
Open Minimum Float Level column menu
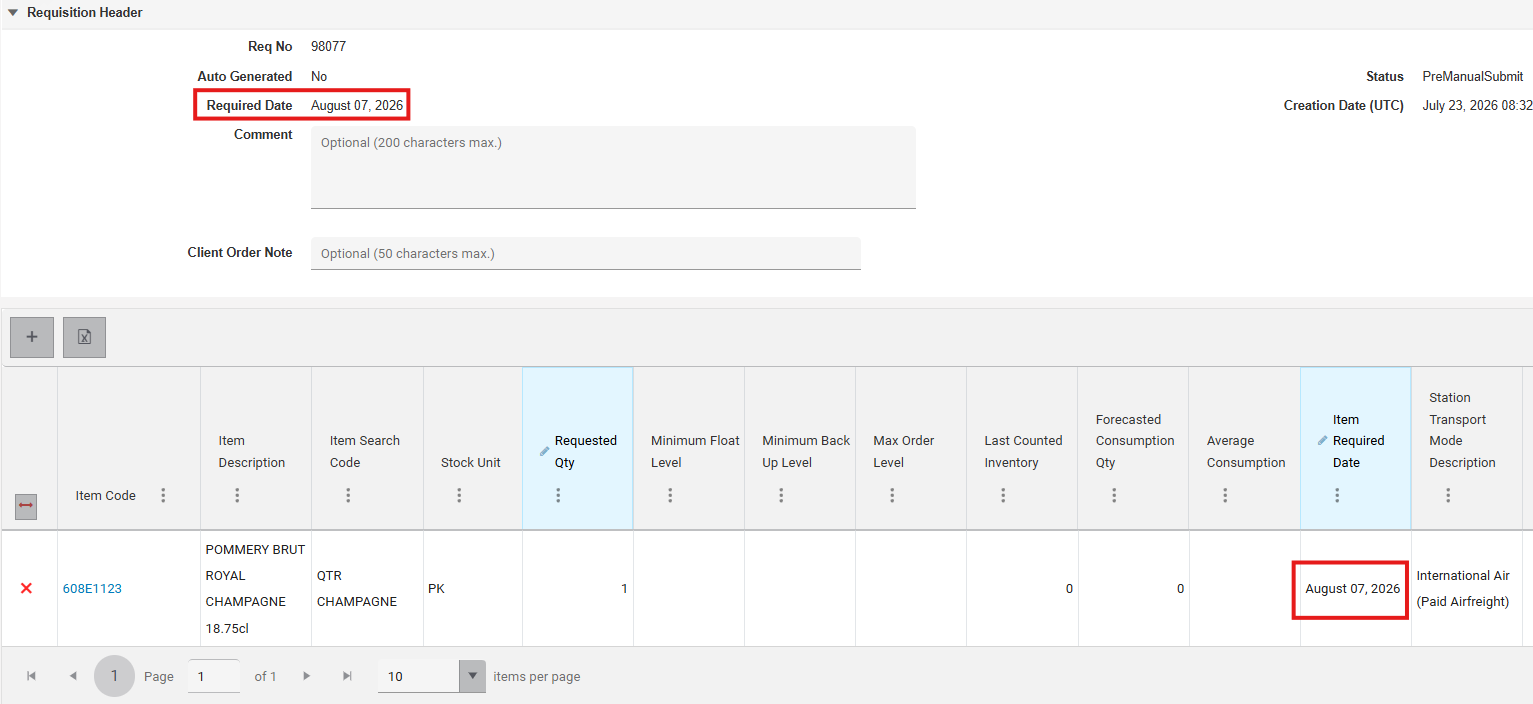coord(670,495)
